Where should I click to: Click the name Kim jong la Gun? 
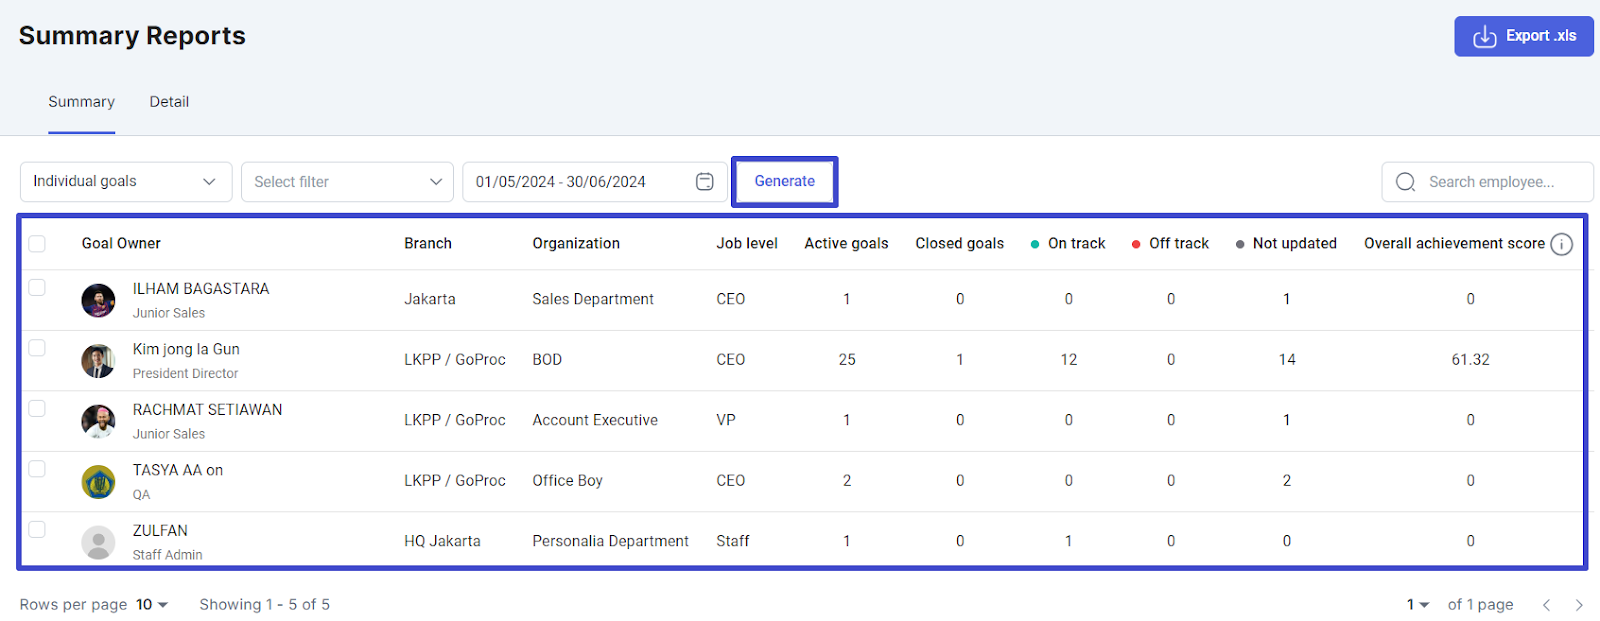(x=186, y=349)
